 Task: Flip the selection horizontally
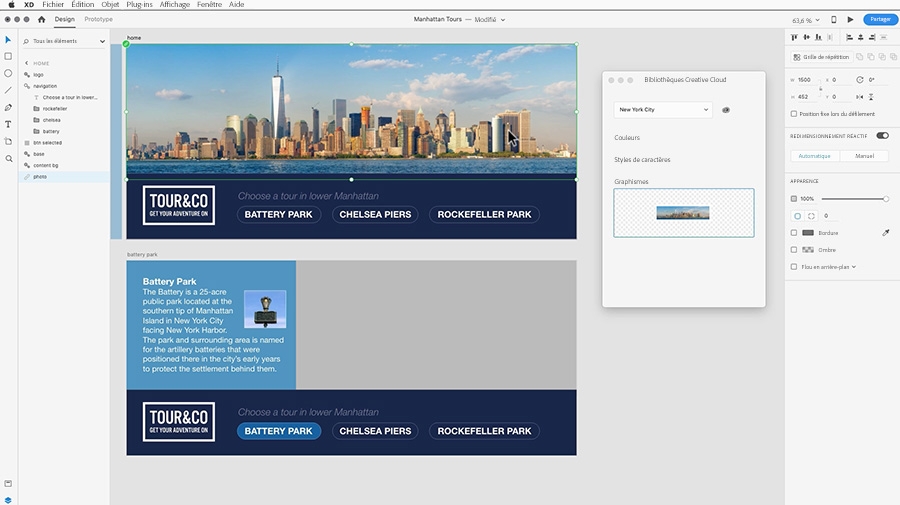click(859, 97)
